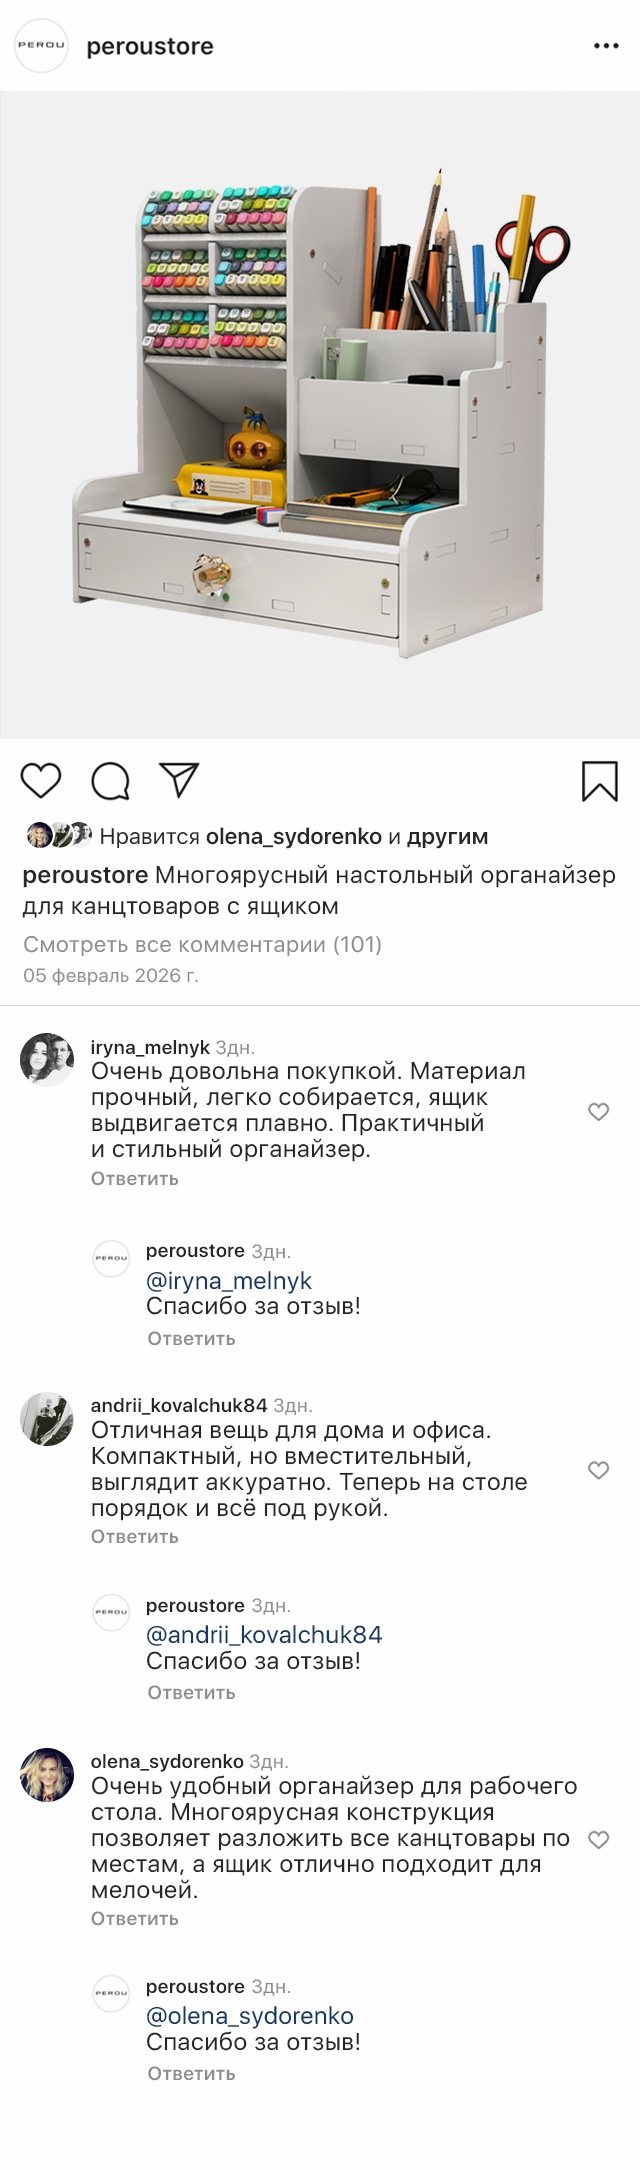Save post with the bookmark icon

pos(599,781)
